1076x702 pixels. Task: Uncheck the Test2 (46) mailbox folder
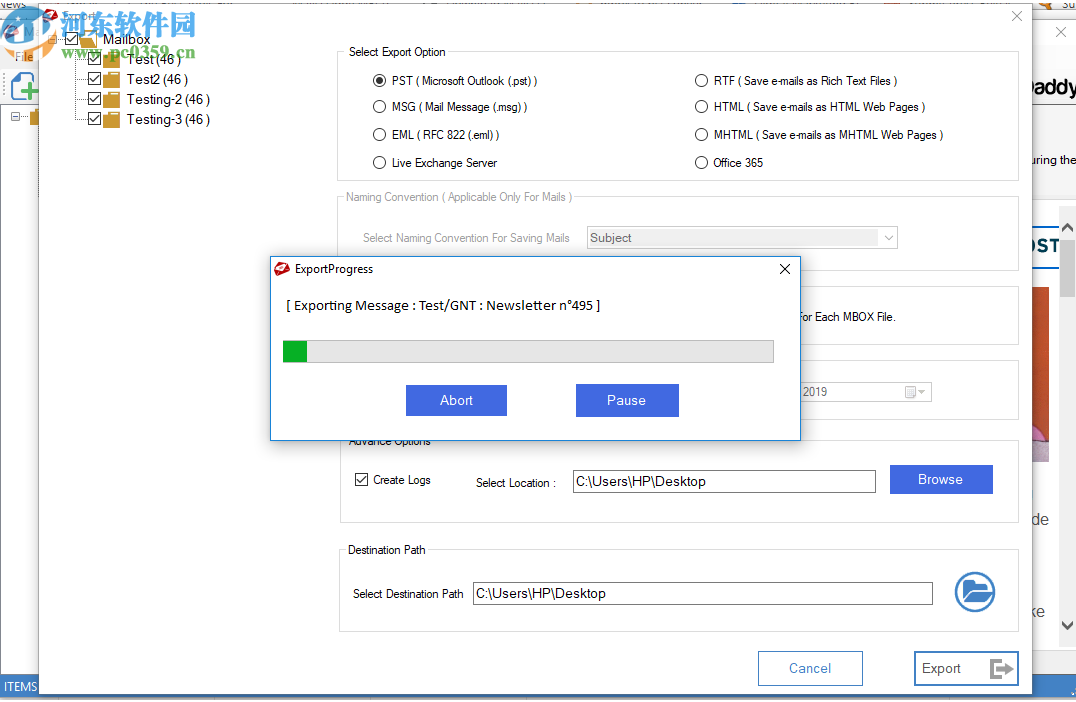click(x=92, y=79)
